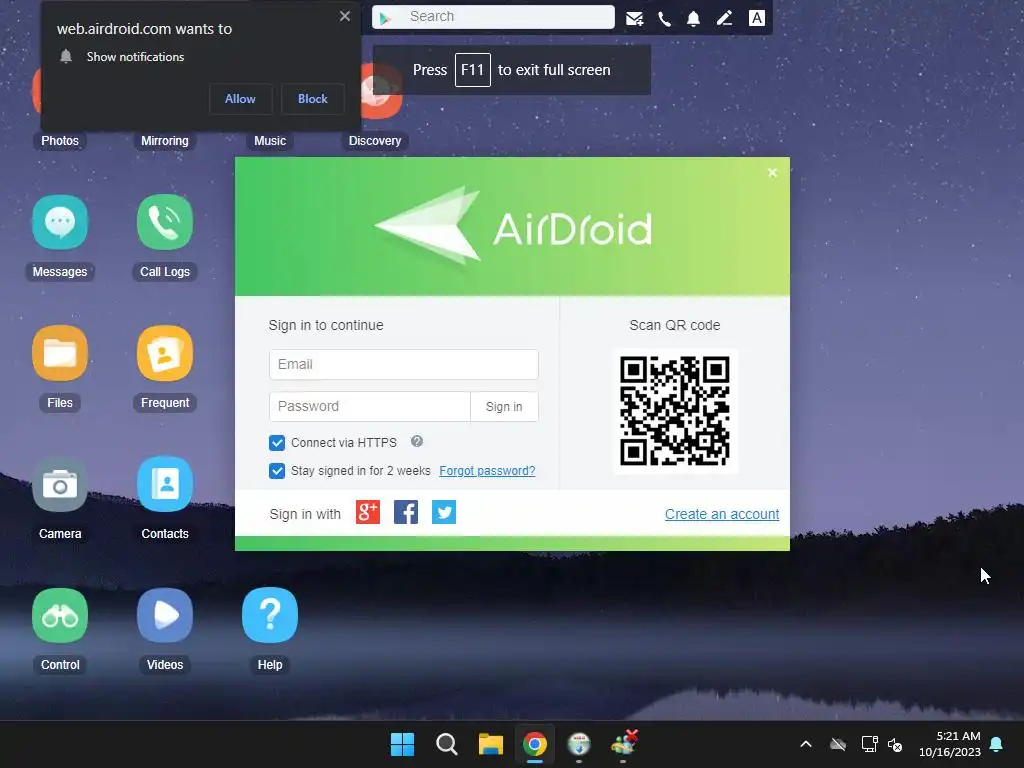Open the Call Logs app icon
The width and height of the screenshot is (1024, 768).
tap(165, 222)
